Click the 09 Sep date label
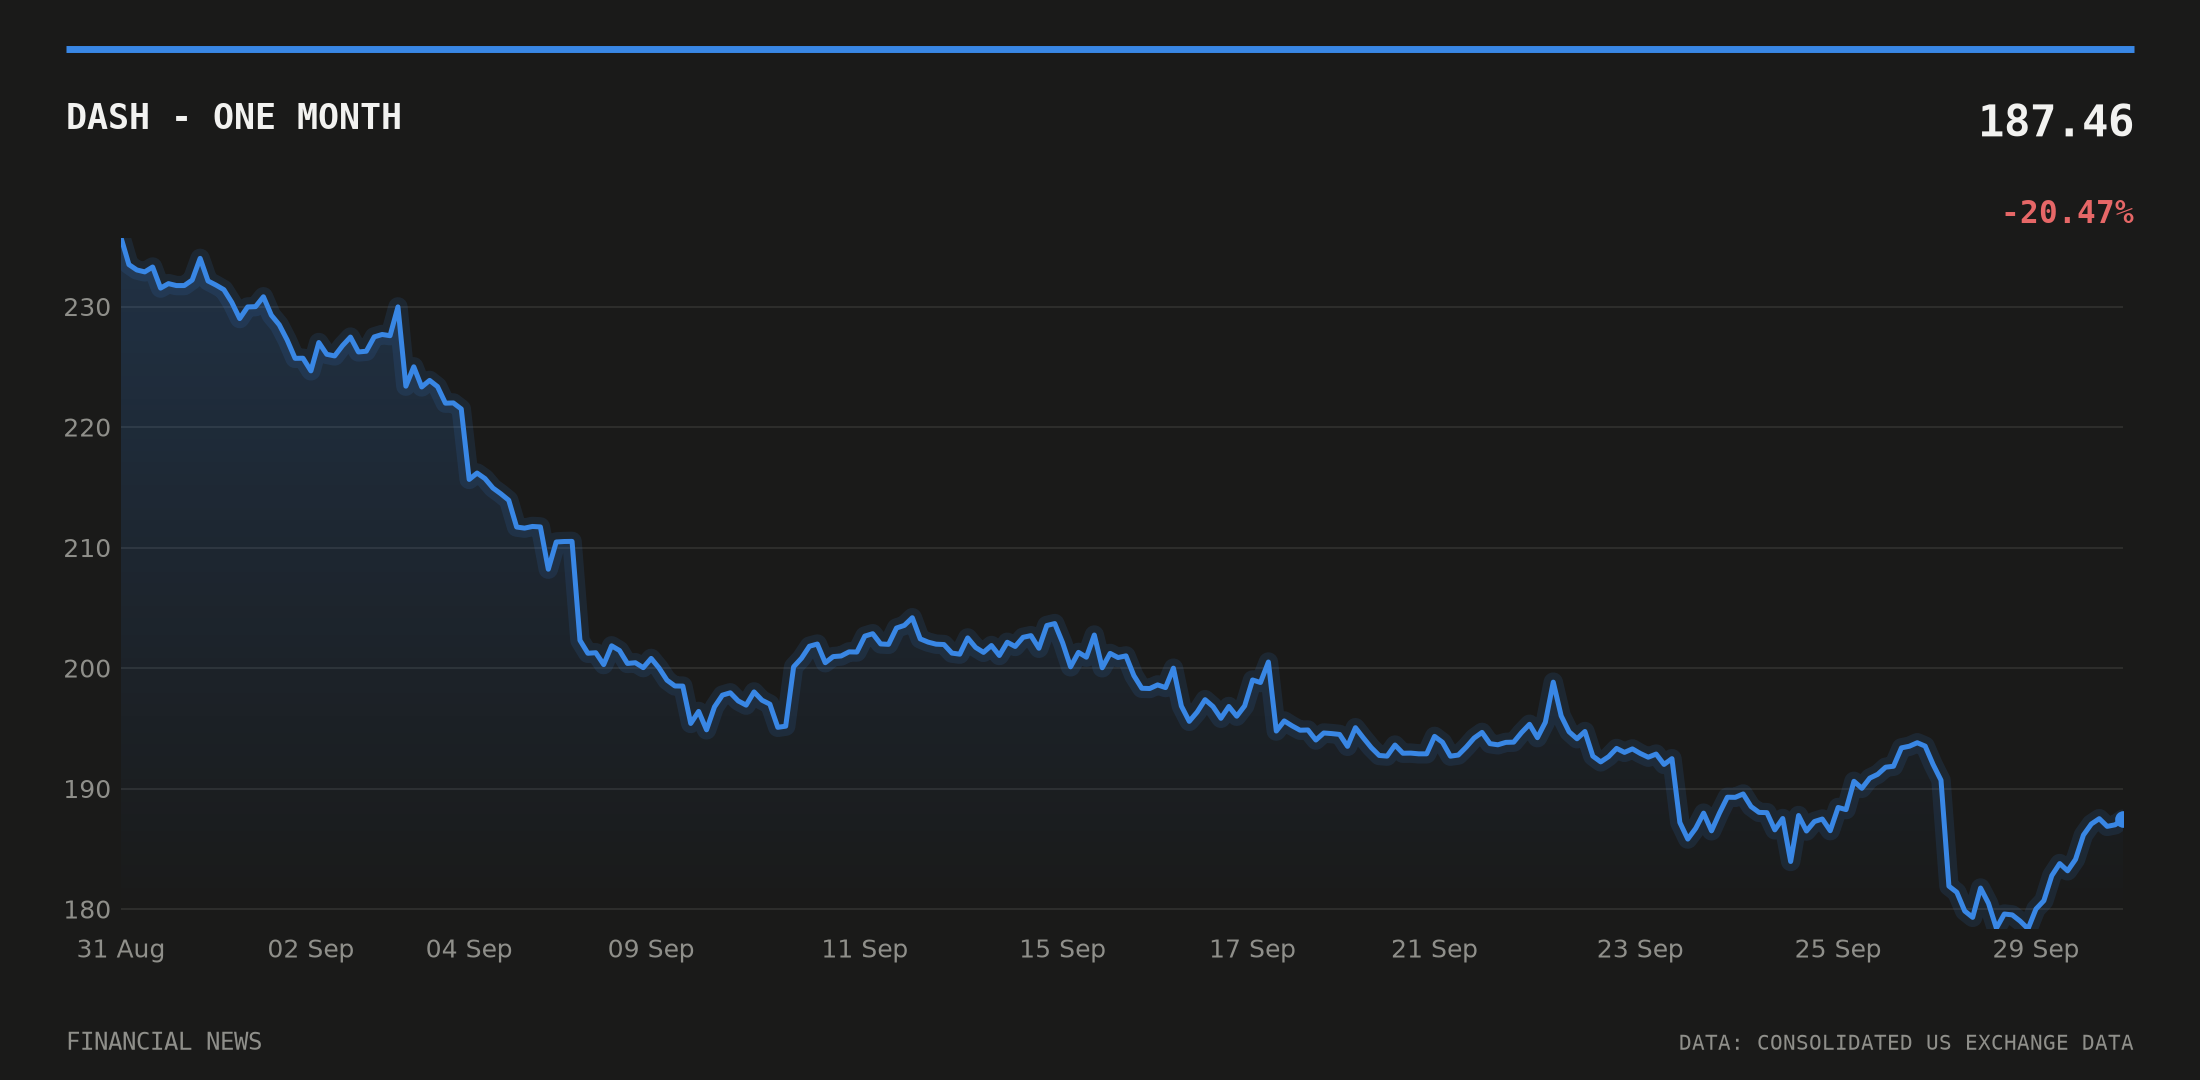Viewport: 2200px width, 1080px height. coord(651,949)
